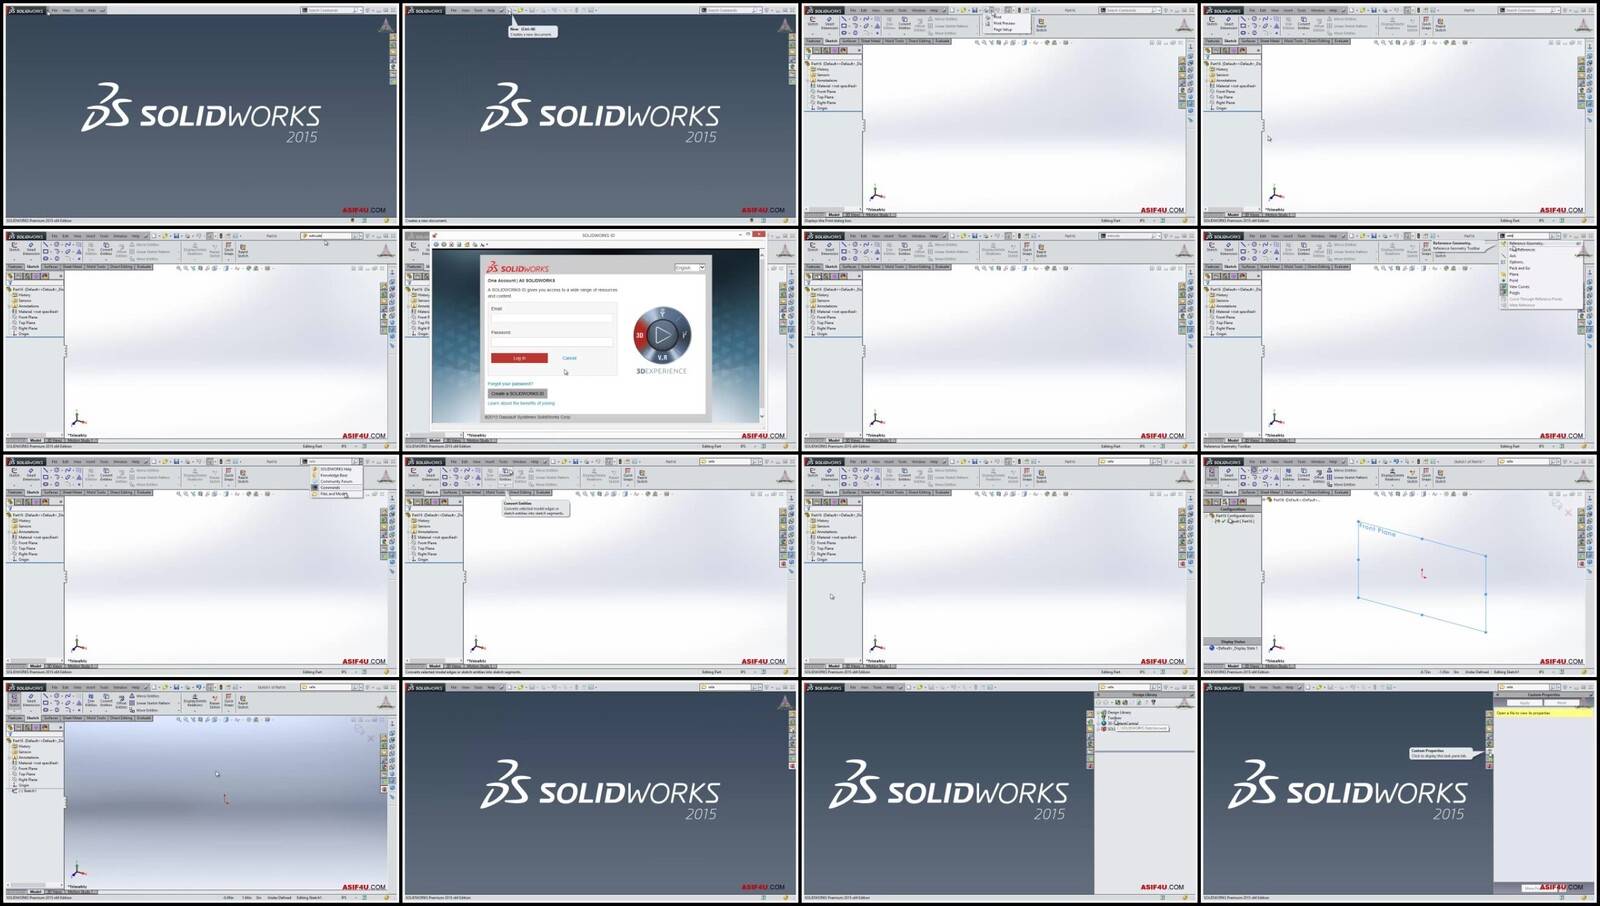1600x906 pixels.
Task: Click Cancel link in login dialog
Action: [x=569, y=358]
